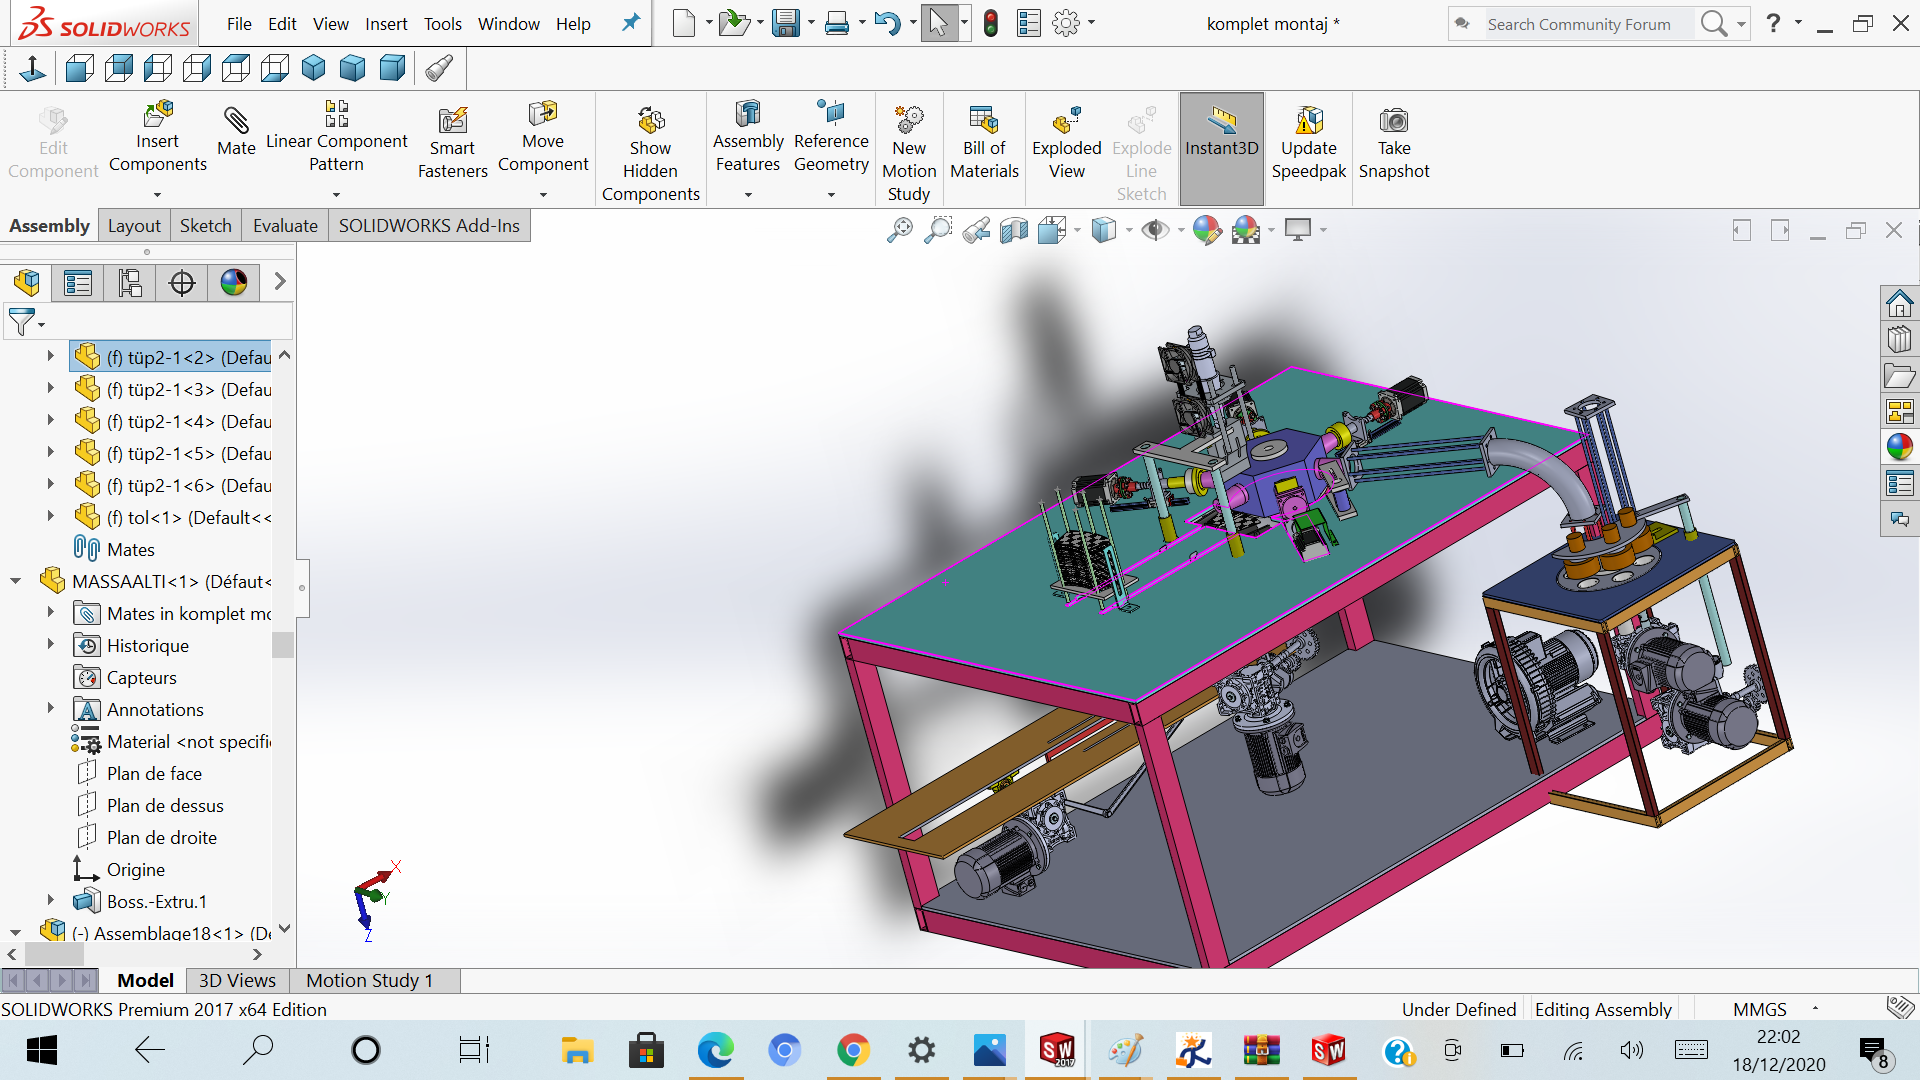Image resolution: width=1920 pixels, height=1080 pixels.
Task: Activate Move Component tool
Action: coord(543,138)
